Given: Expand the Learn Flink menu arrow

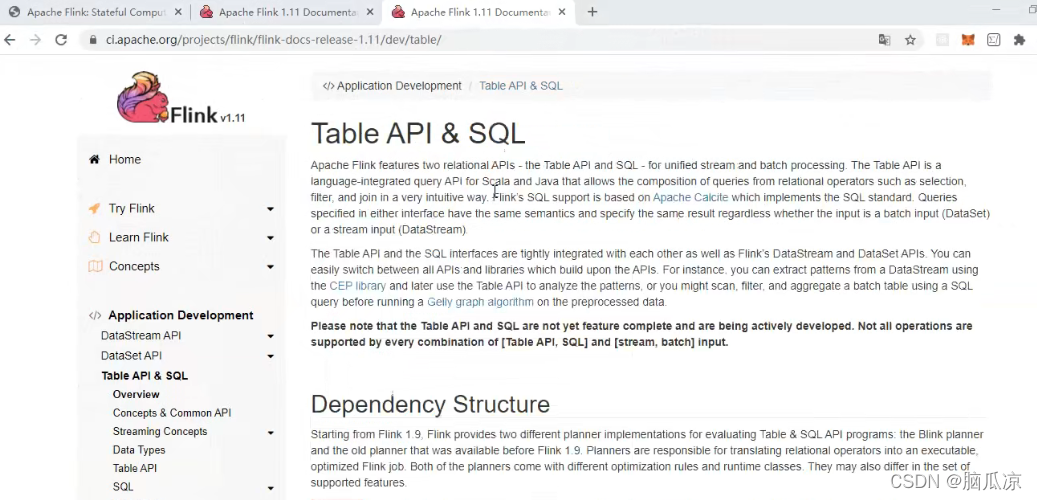Looking at the screenshot, I should click(x=270, y=237).
